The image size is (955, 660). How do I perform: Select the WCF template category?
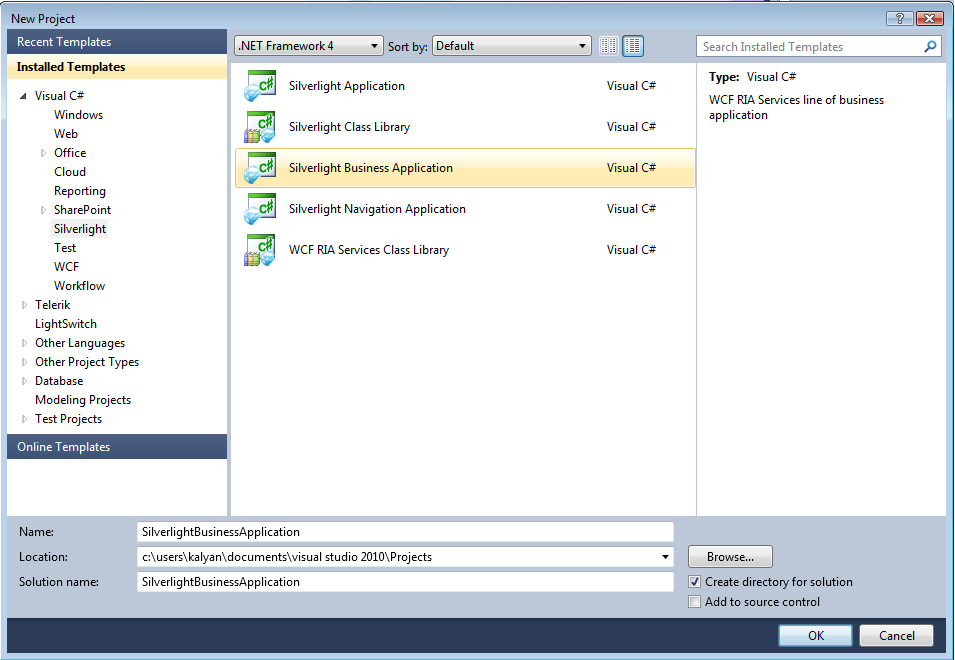point(66,267)
